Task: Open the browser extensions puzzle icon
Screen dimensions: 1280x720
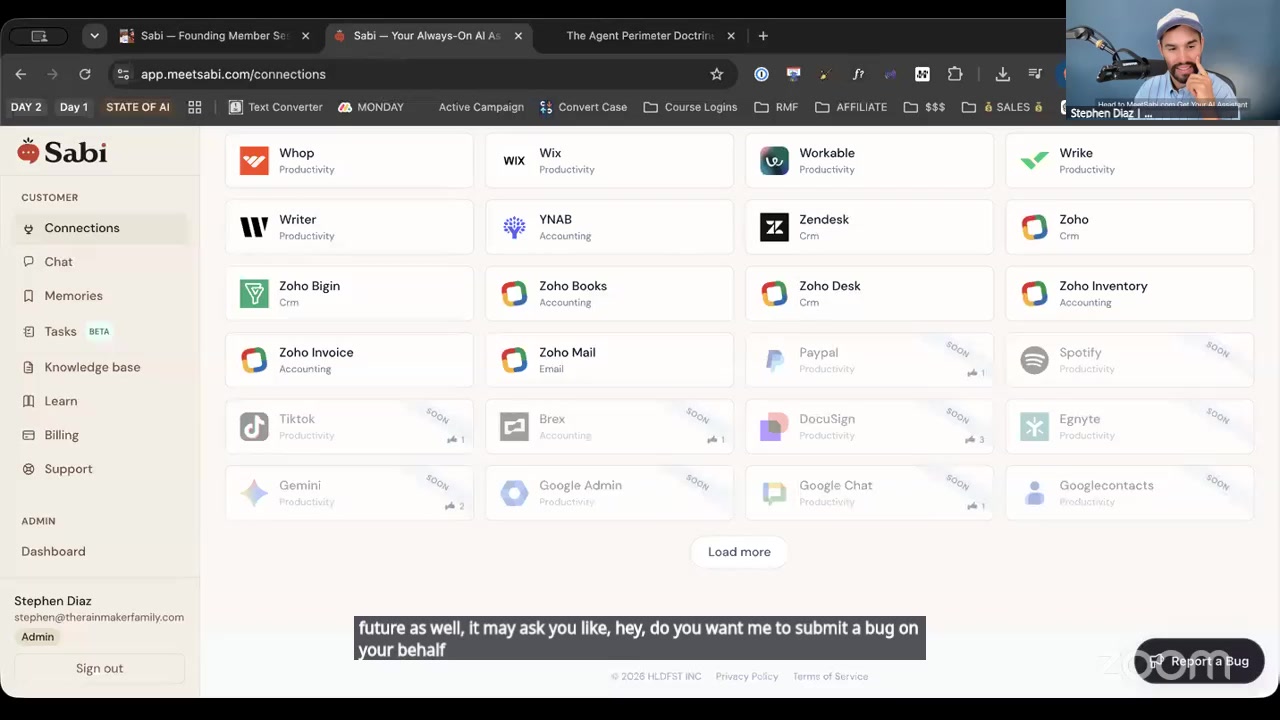Action: click(x=955, y=74)
